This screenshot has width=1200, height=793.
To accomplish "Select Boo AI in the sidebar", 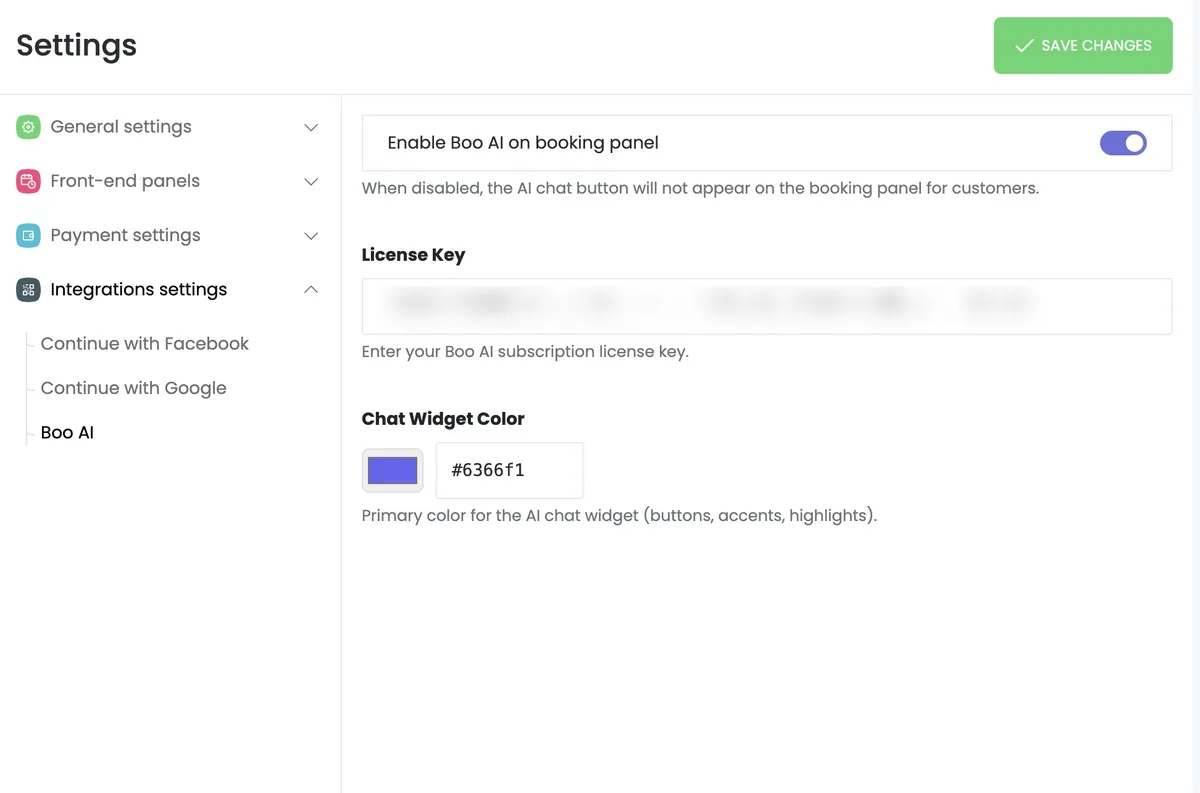I will [x=67, y=433].
